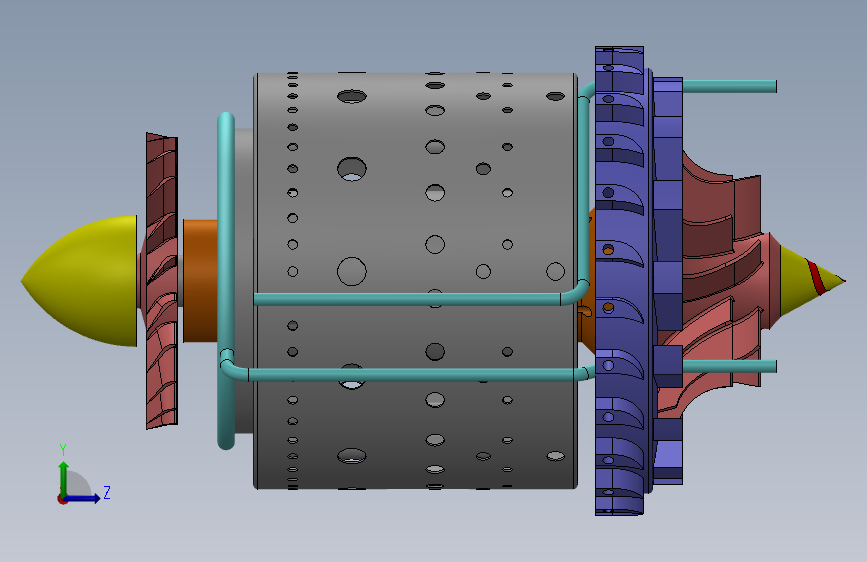This screenshot has height=562, width=867.
Task: Select the red compressor blade disc behind the nose cone
Action: [x=161, y=281]
